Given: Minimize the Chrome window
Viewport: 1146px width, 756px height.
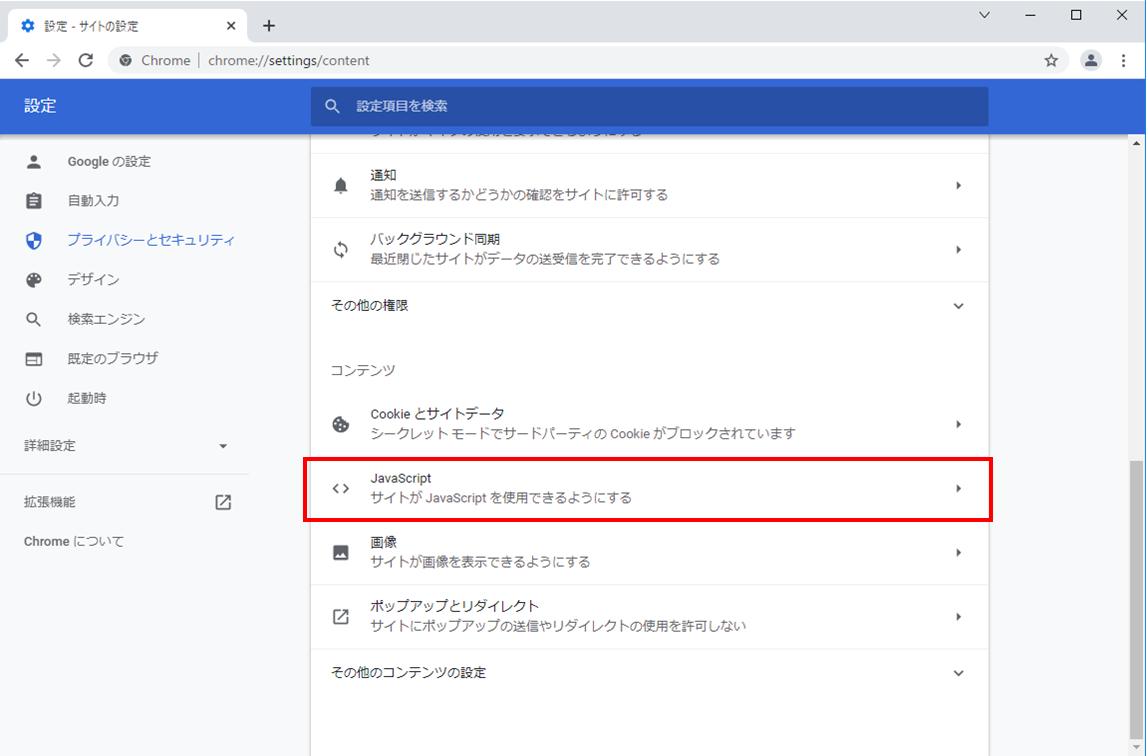Looking at the screenshot, I should click(1031, 15).
